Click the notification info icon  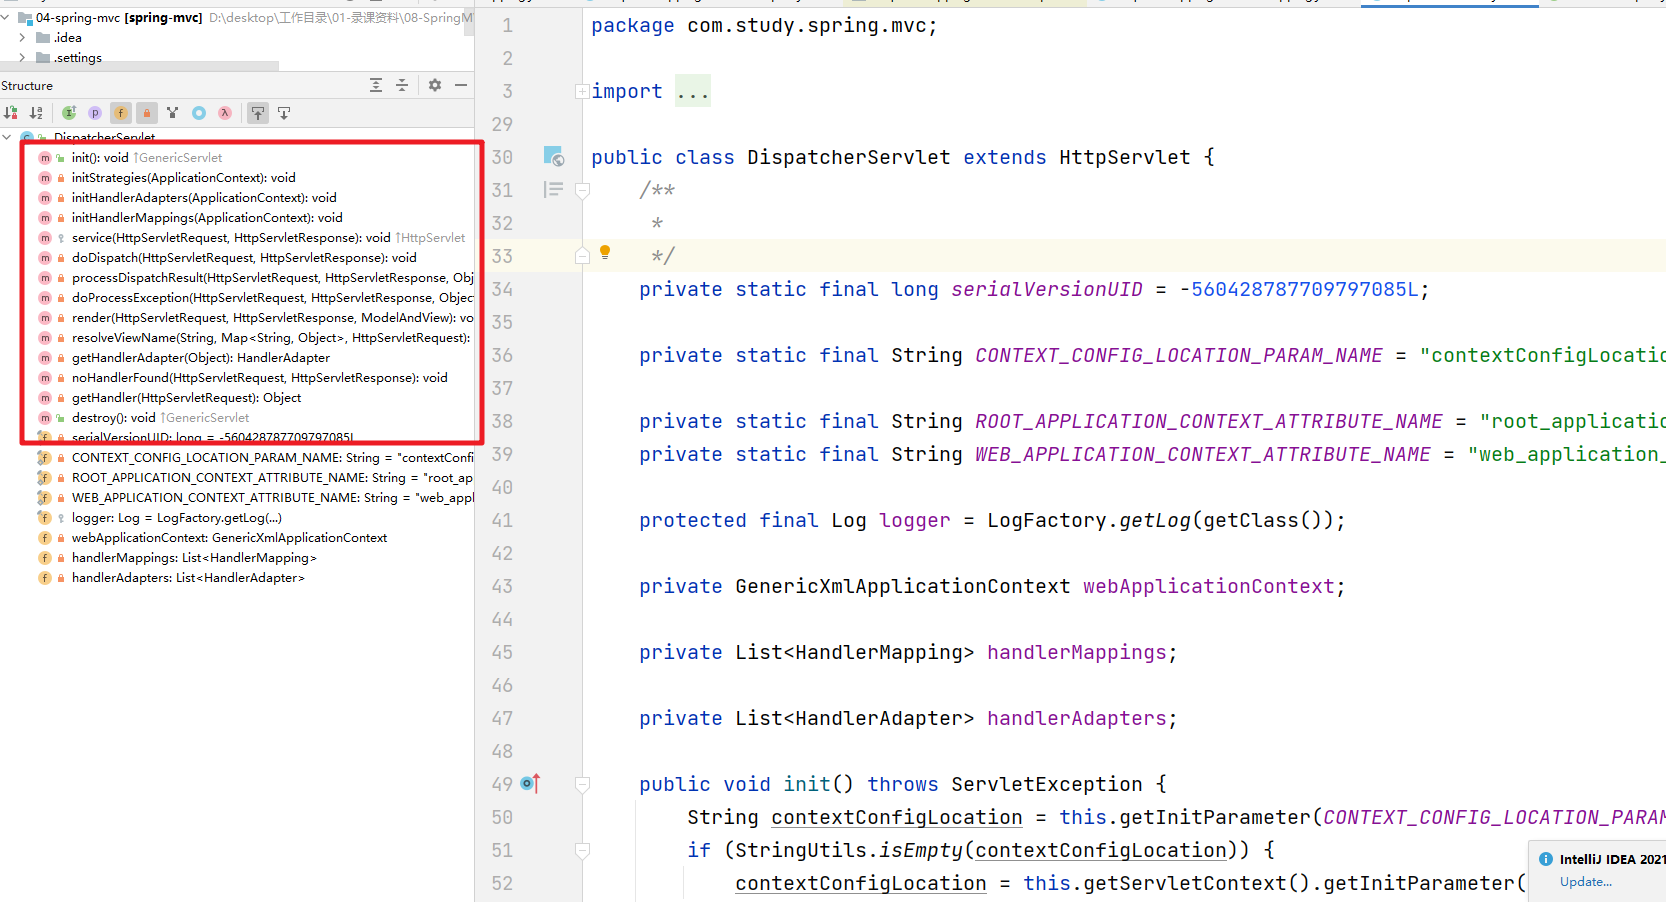[x=1545, y=858]
